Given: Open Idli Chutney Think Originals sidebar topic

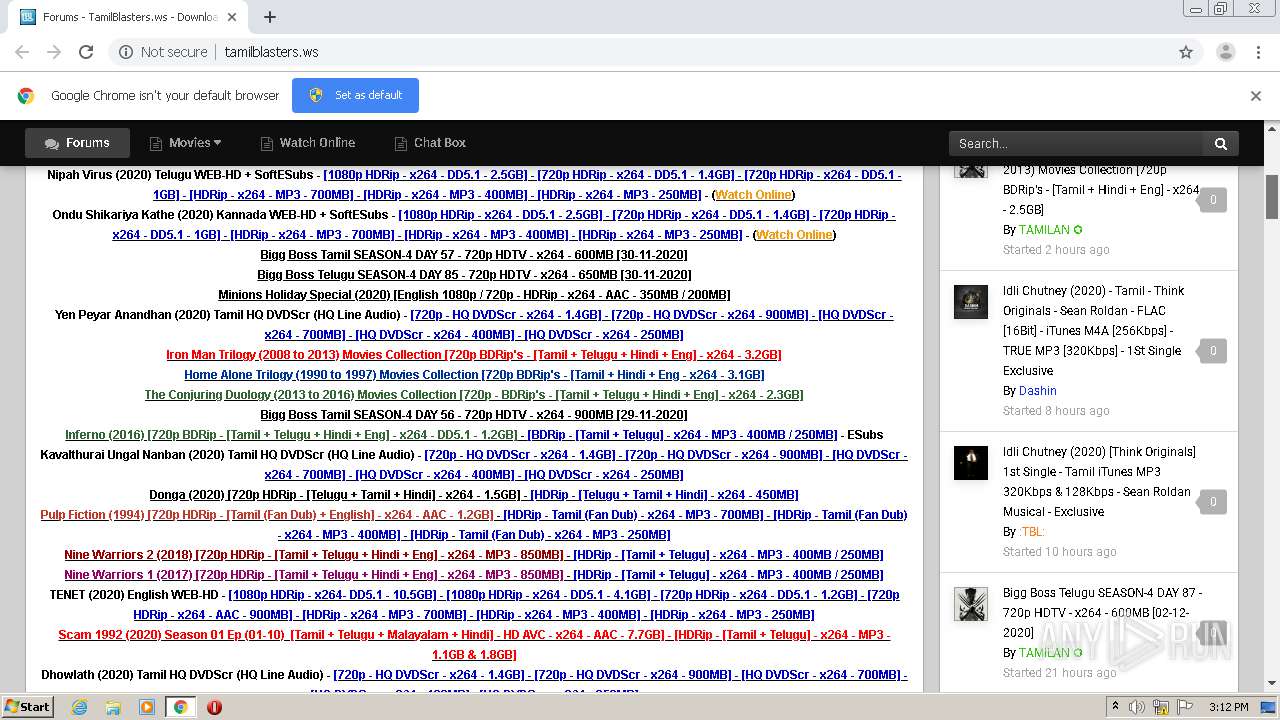Looking at the screenshot, I should click(1099, 482).
